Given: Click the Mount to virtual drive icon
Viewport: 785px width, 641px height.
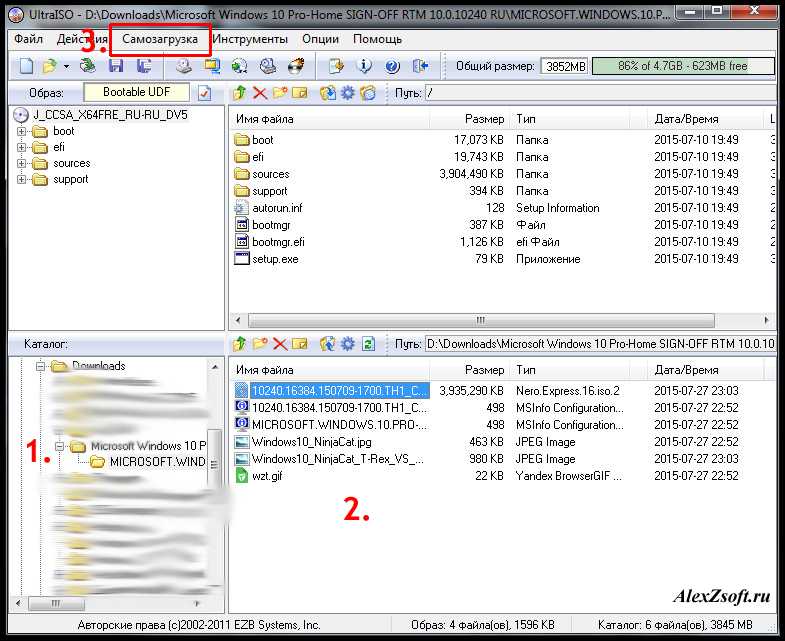Looking at the screenshot, I should (268, 66).
